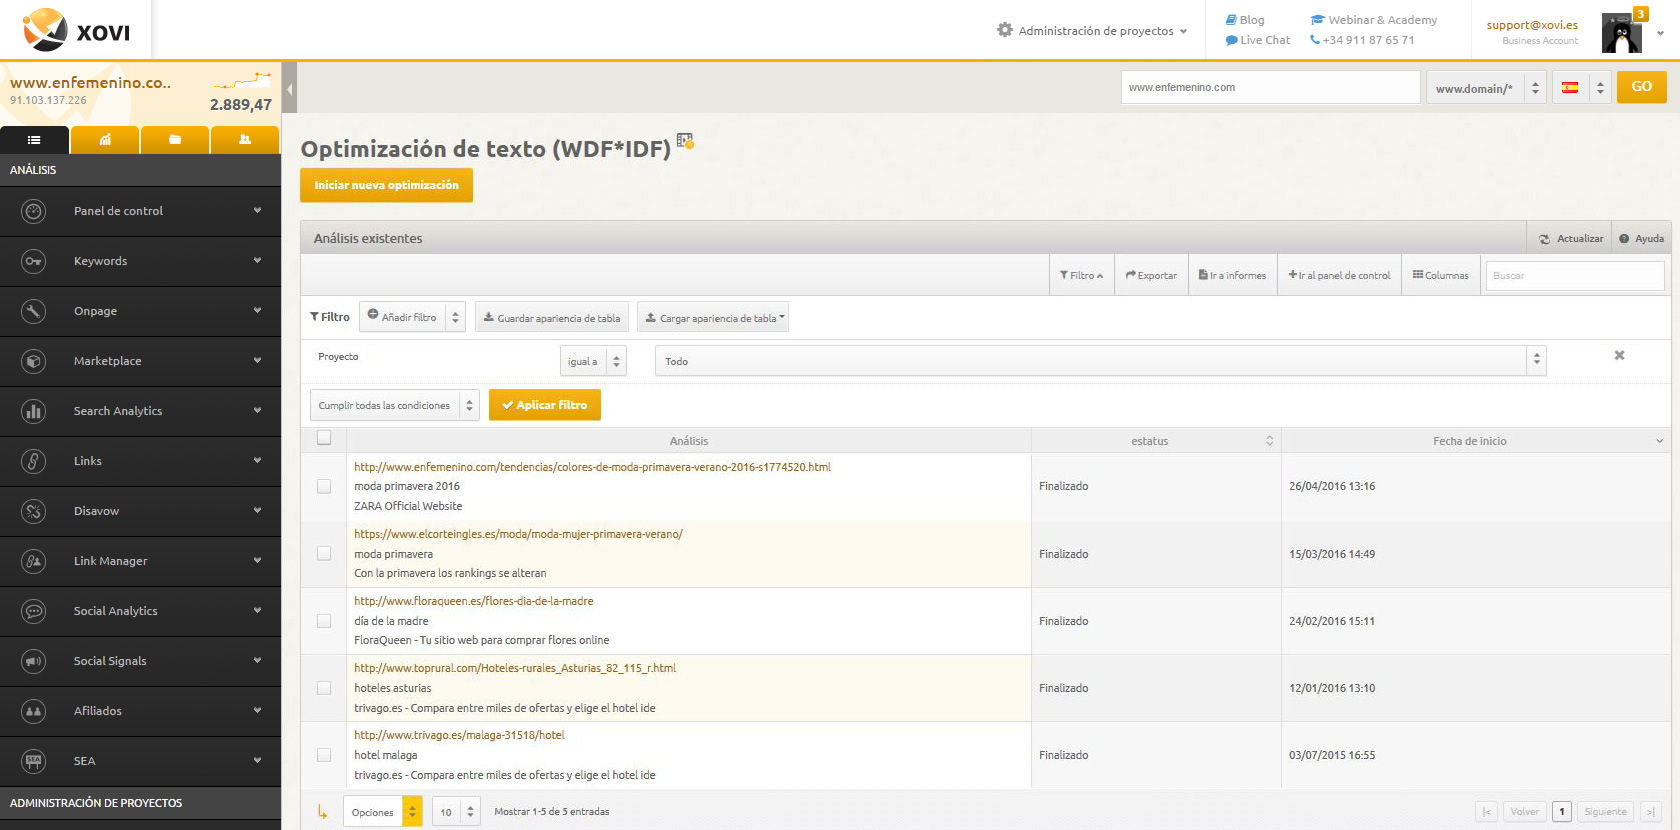Image resolution: width=1680 pixels, height=830 pixels.
Task: Open the Opciones dropdown at table bottom
Action: click(x=382, y=812)
